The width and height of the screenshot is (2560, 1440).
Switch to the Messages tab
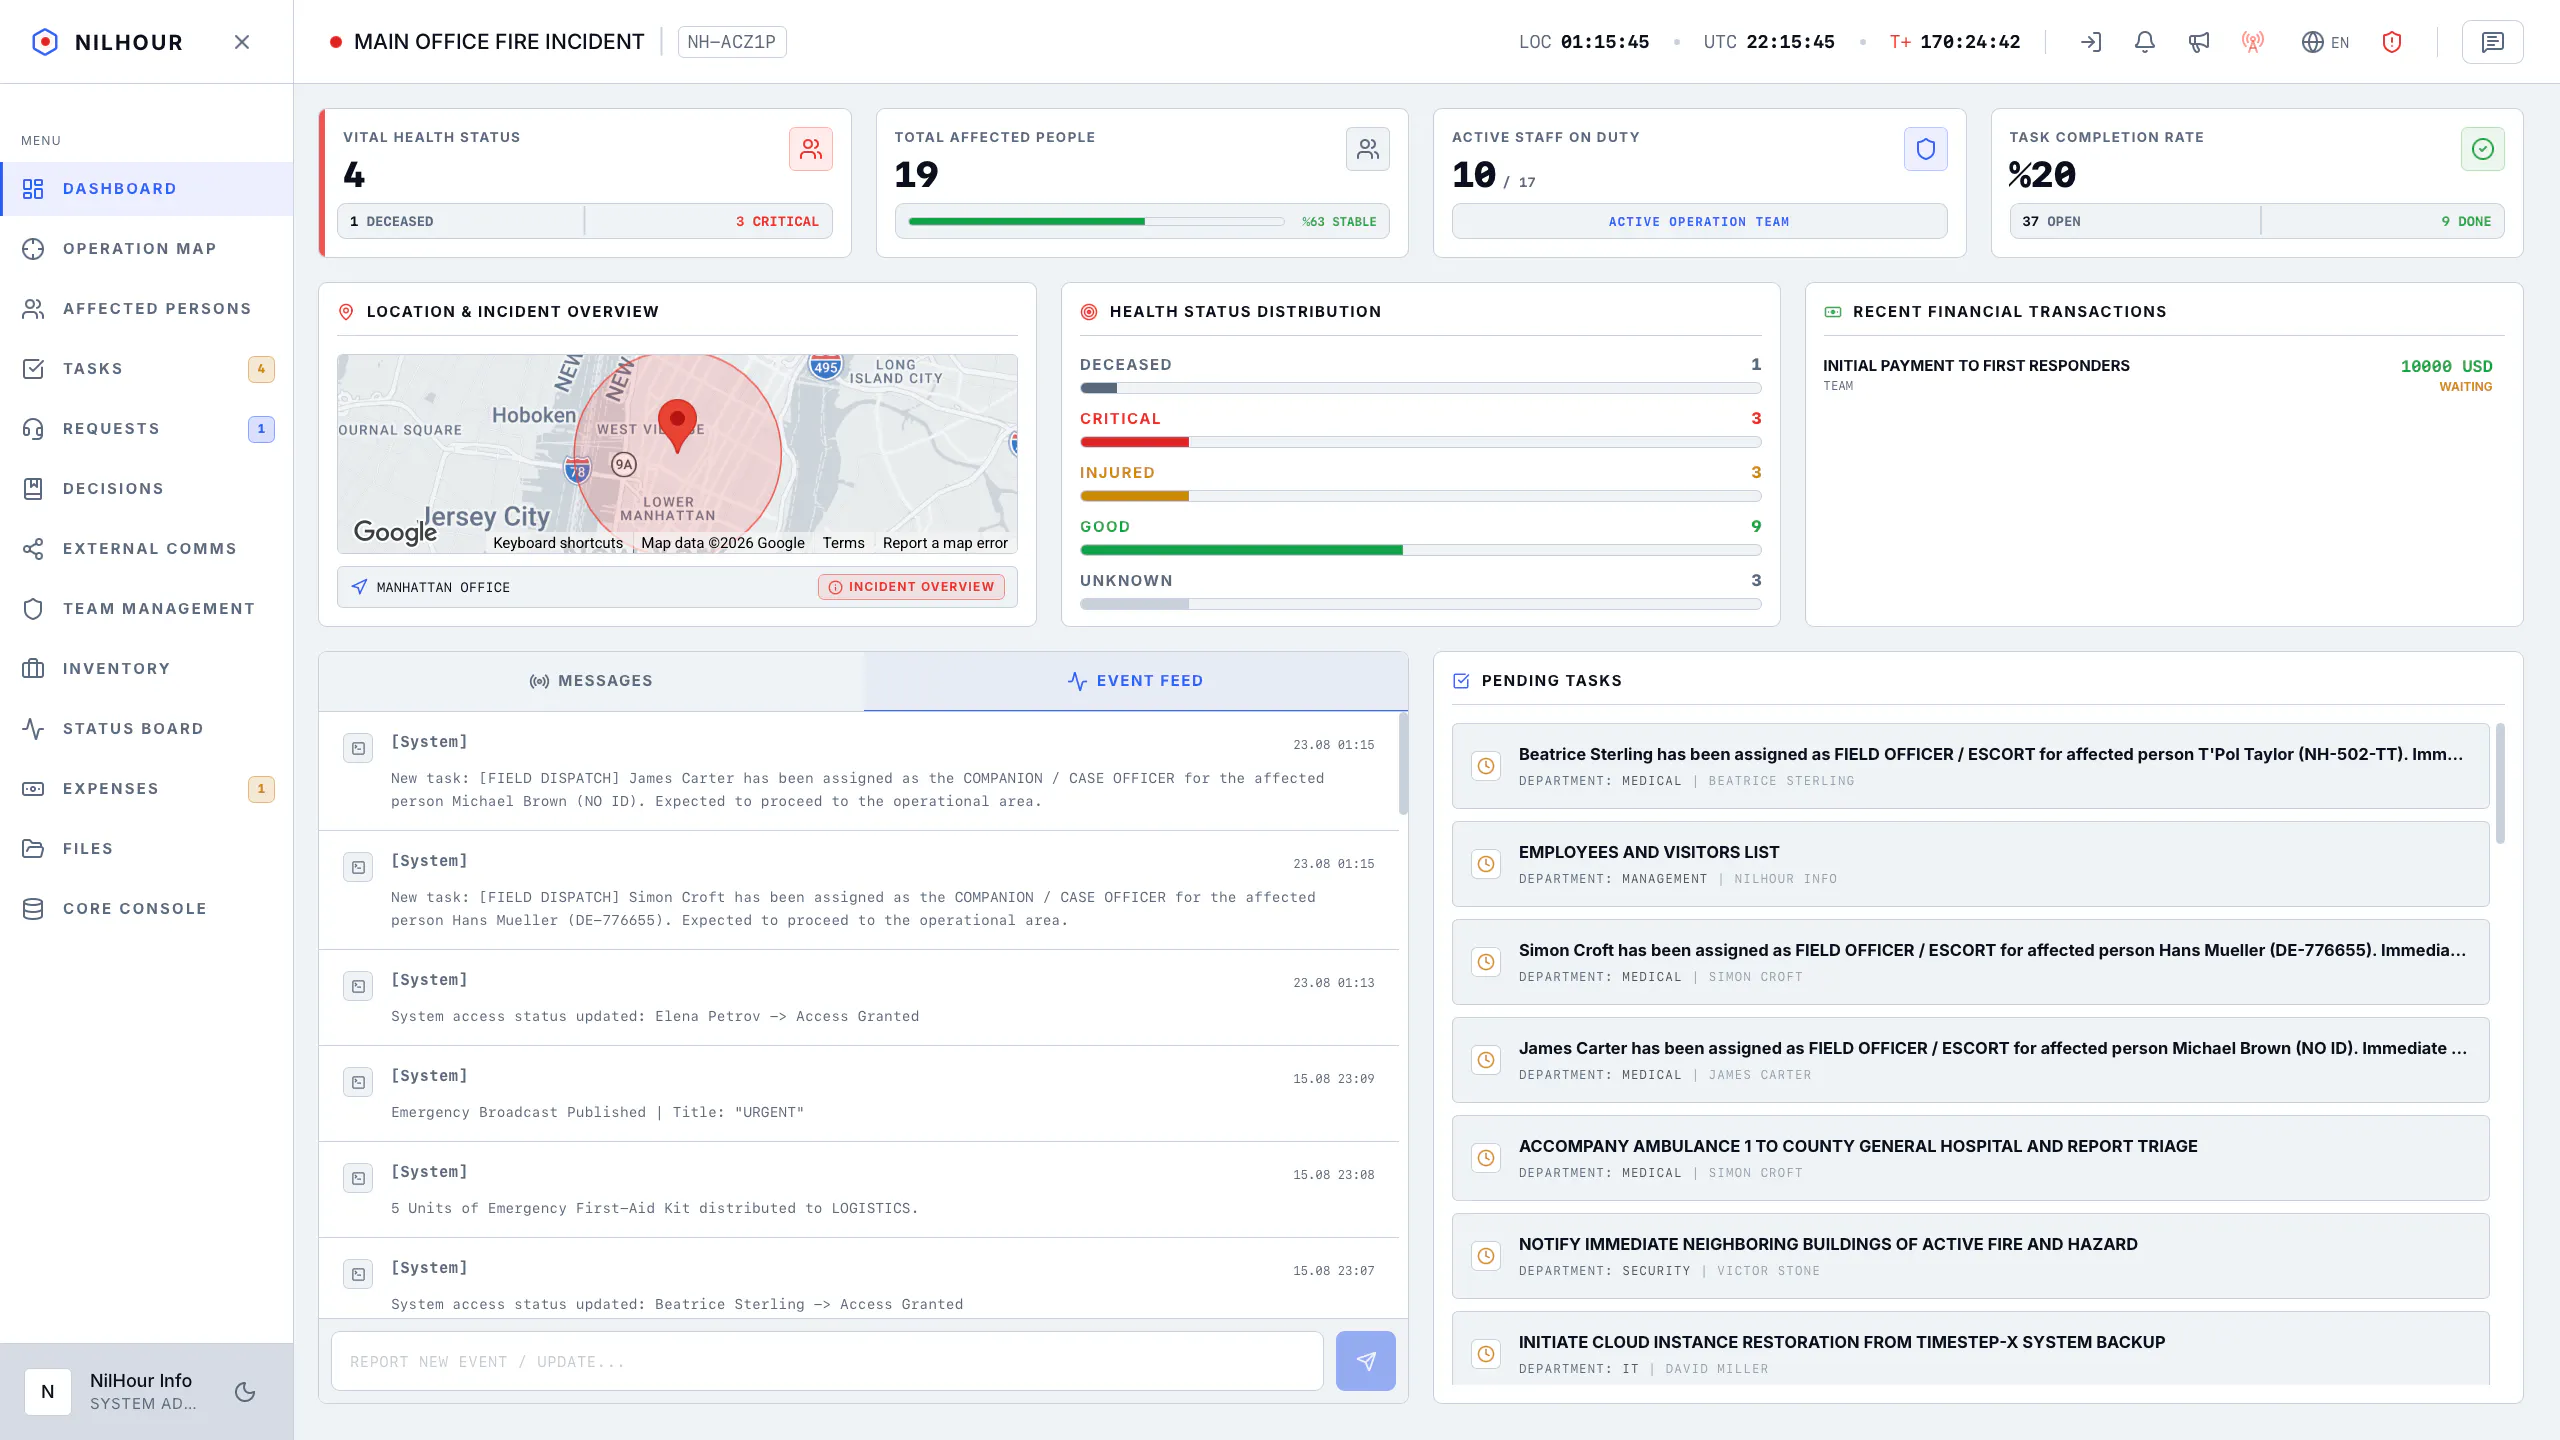click(591, 681)
